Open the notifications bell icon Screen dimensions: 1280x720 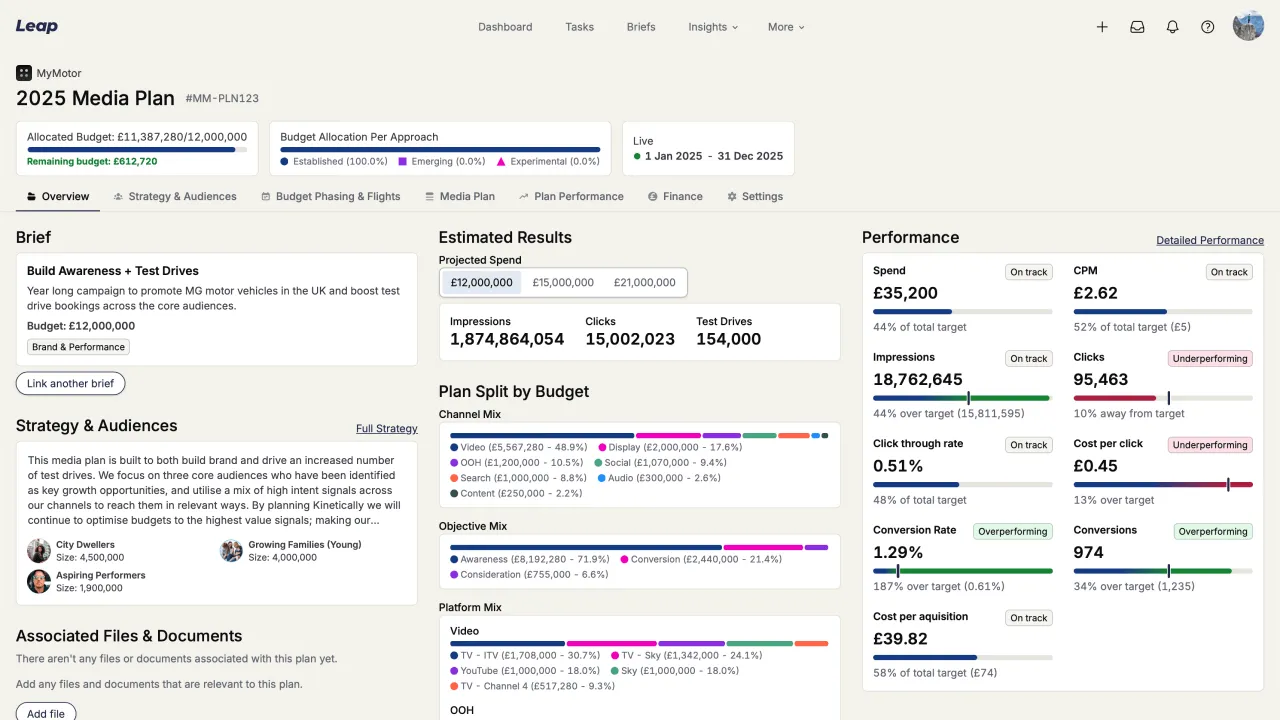click(1173, 27)
